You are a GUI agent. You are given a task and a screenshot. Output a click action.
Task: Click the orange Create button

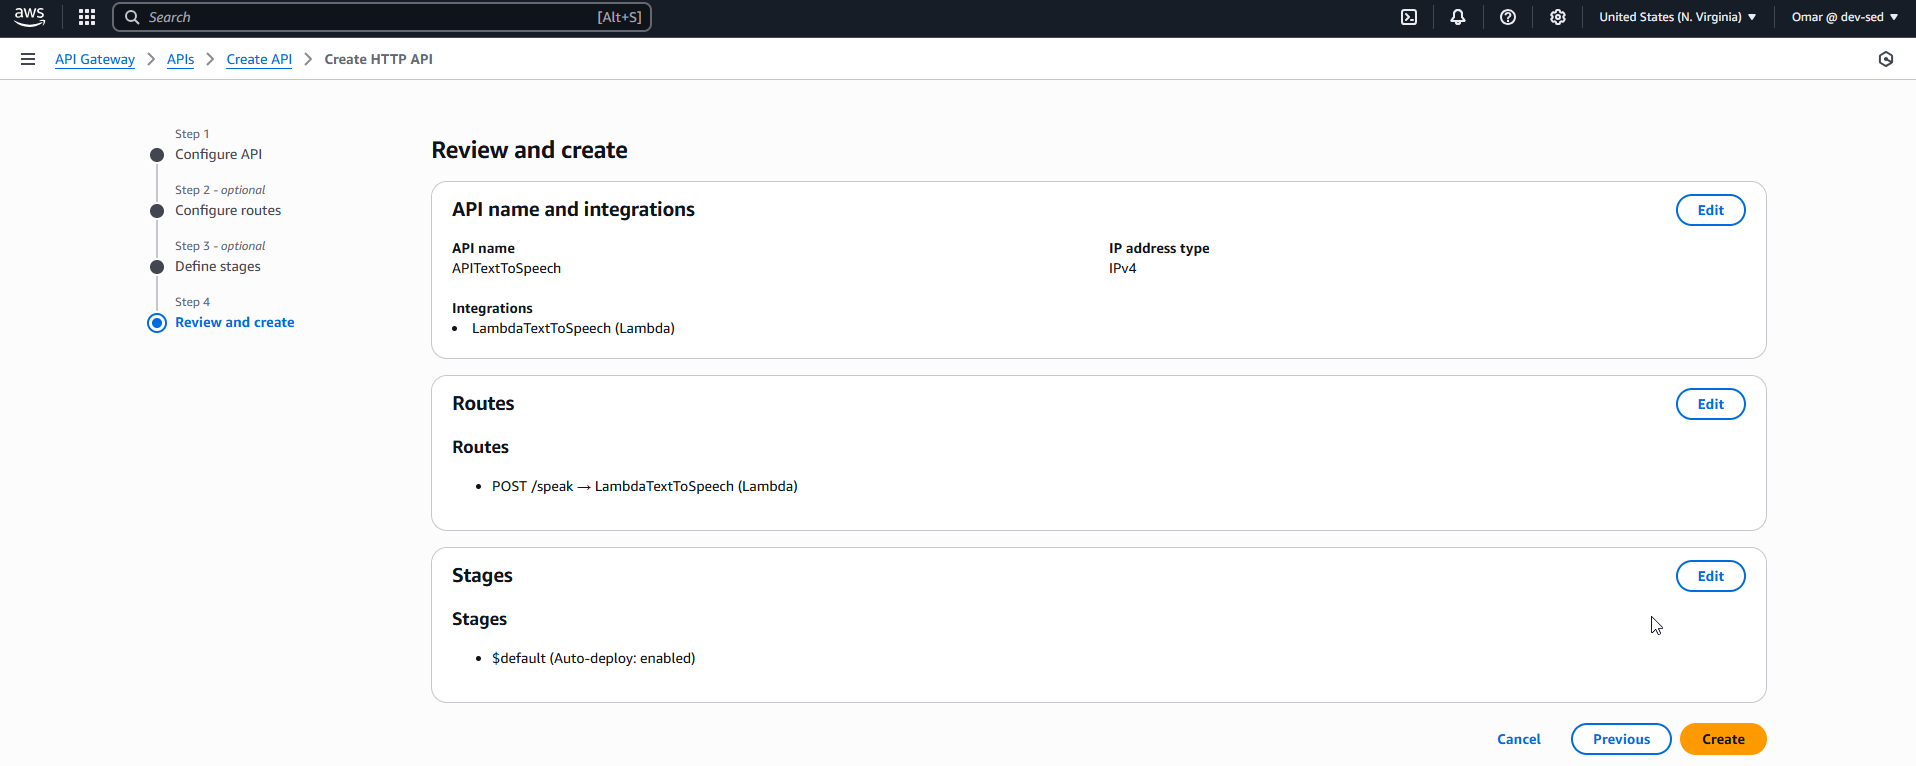[x=1723, y=739]
